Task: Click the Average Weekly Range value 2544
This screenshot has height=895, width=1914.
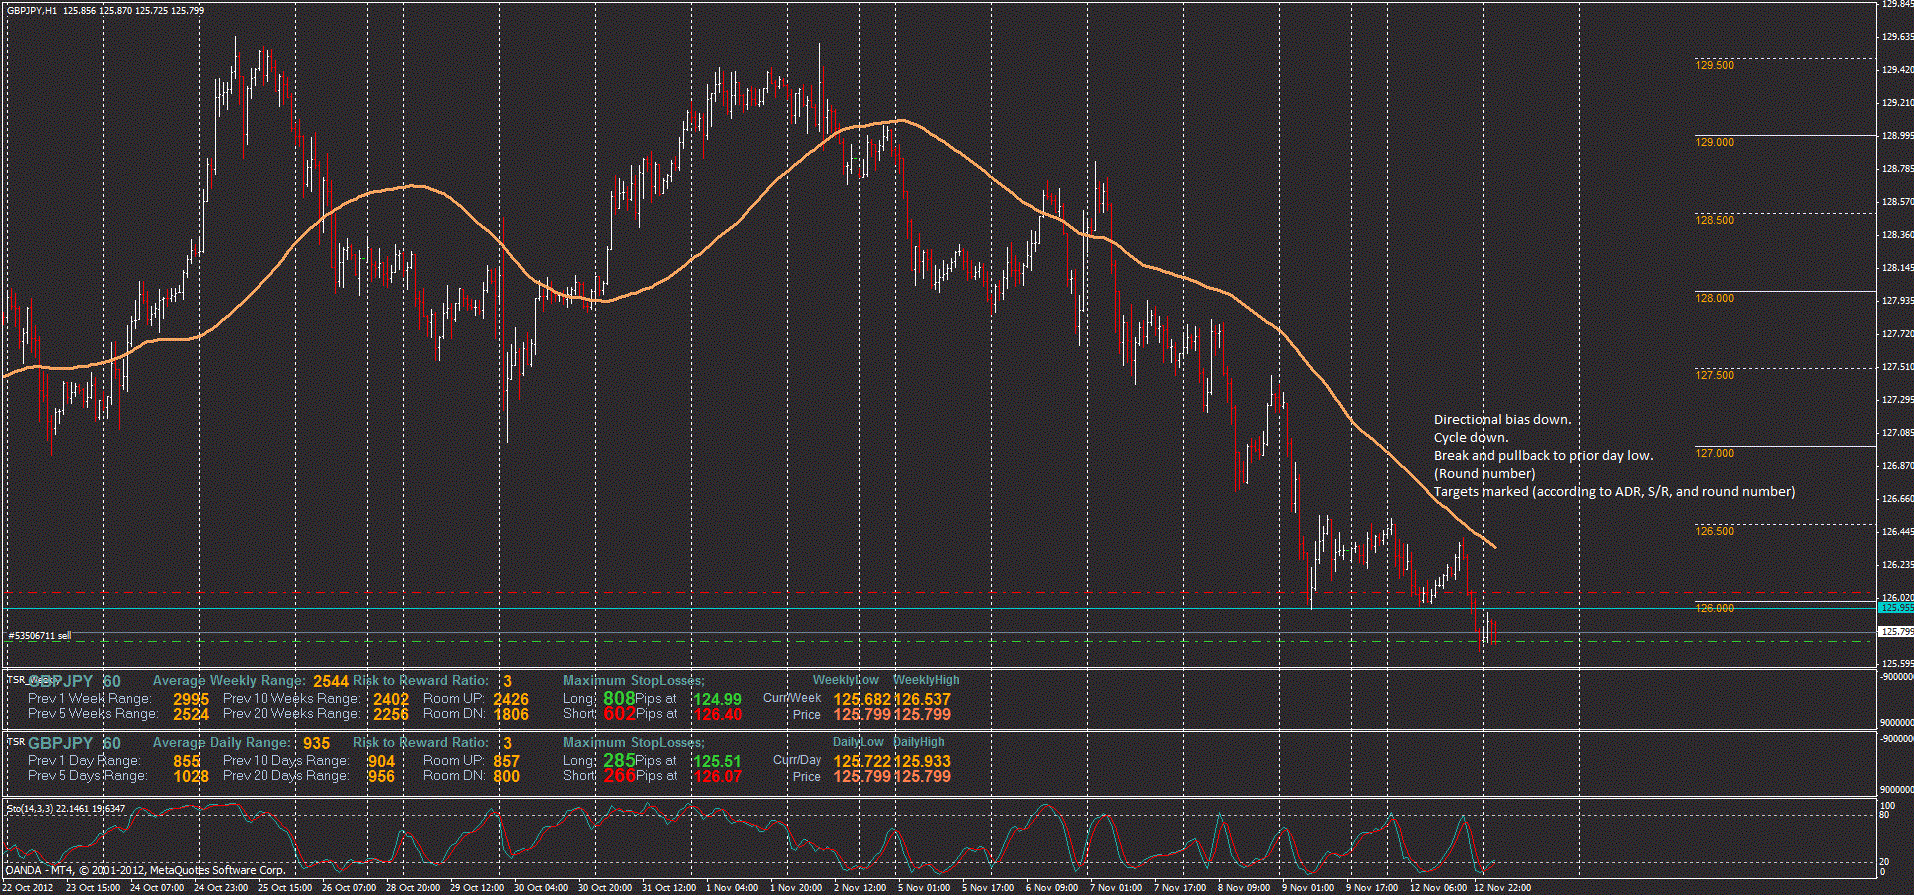Action: pyautogui.click(x=331, y=682)
